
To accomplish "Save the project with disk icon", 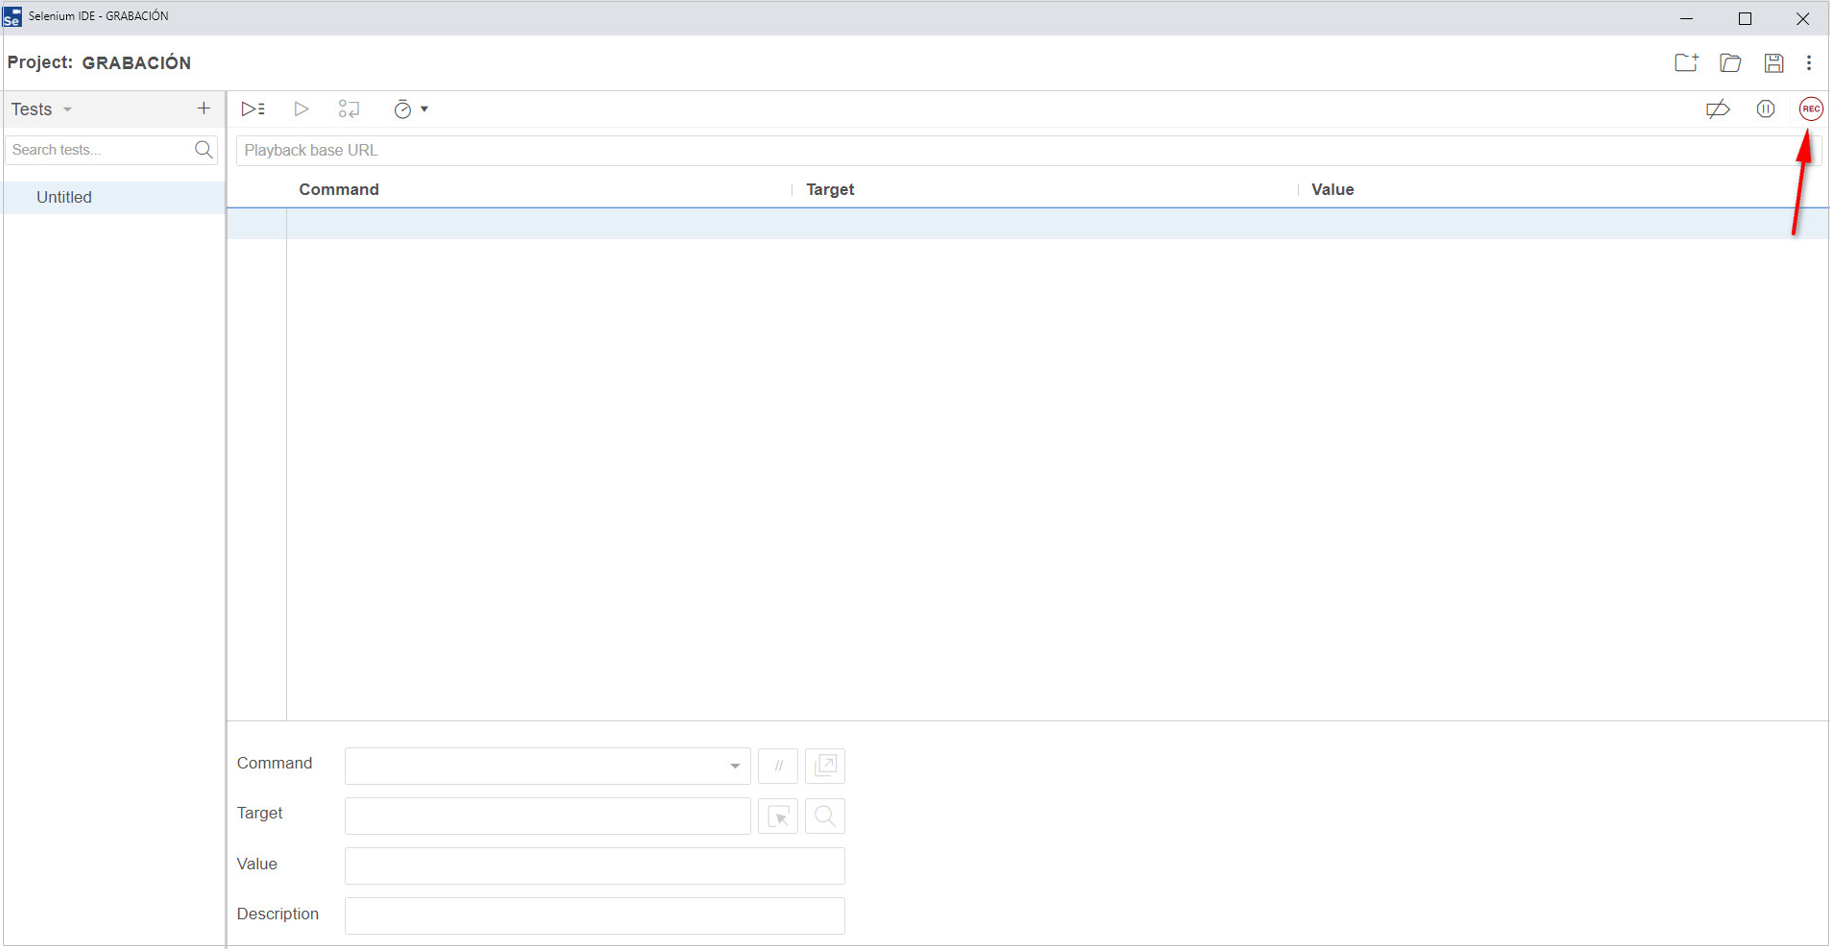I will pyautogui.click(x=1773, y=63).
